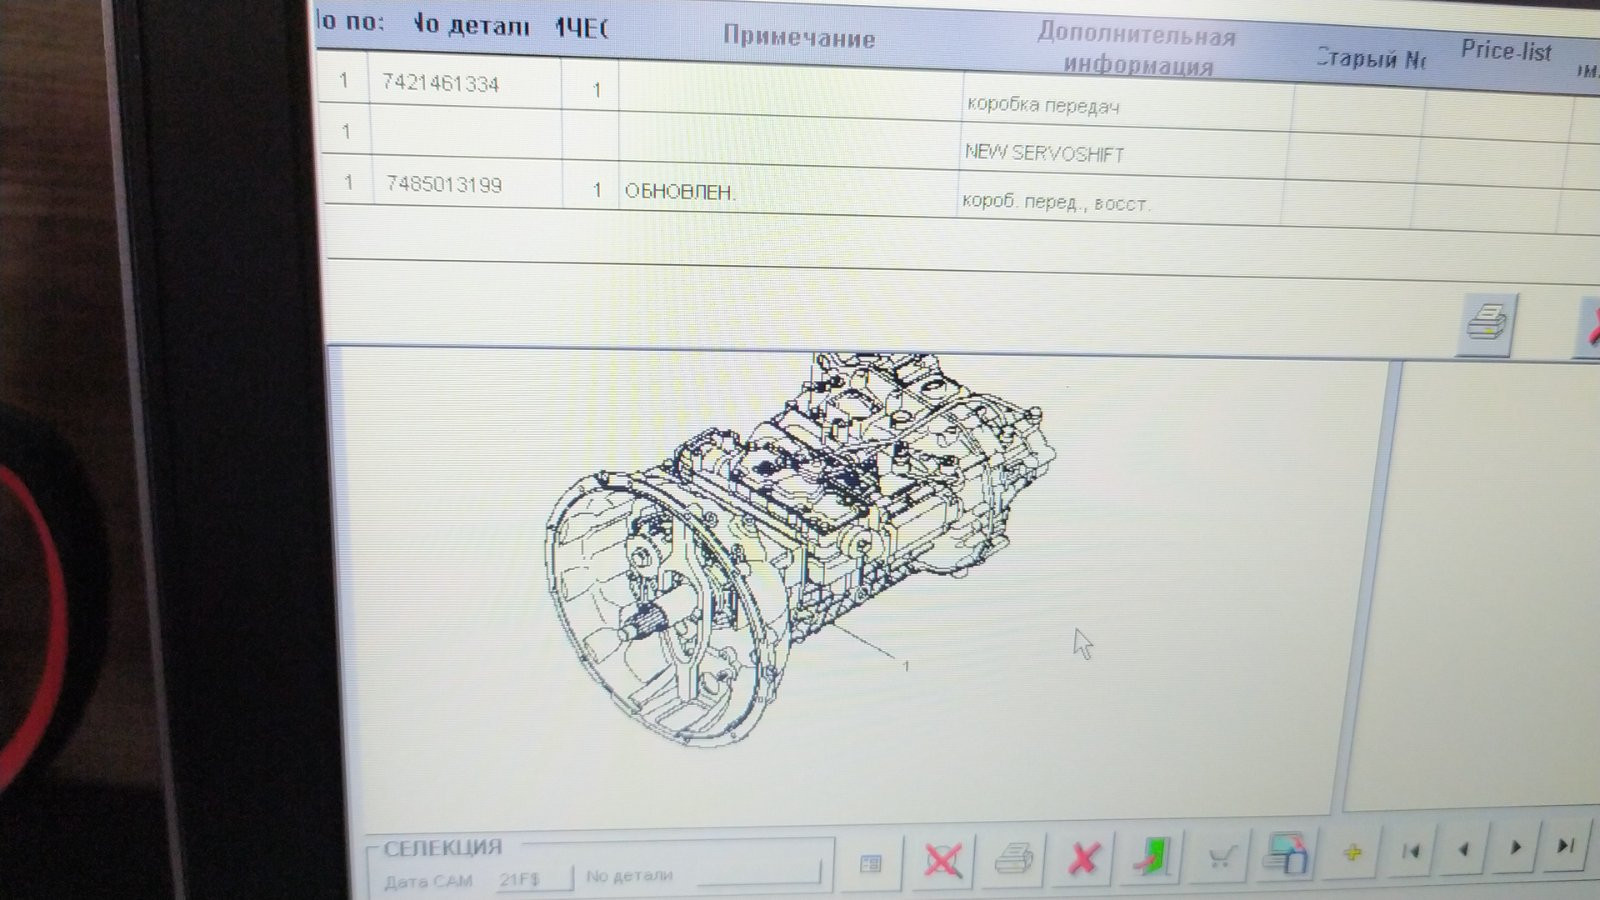Go to the next page arrow
Viewport: 1600px width, 900px height.
point(1516,848)
